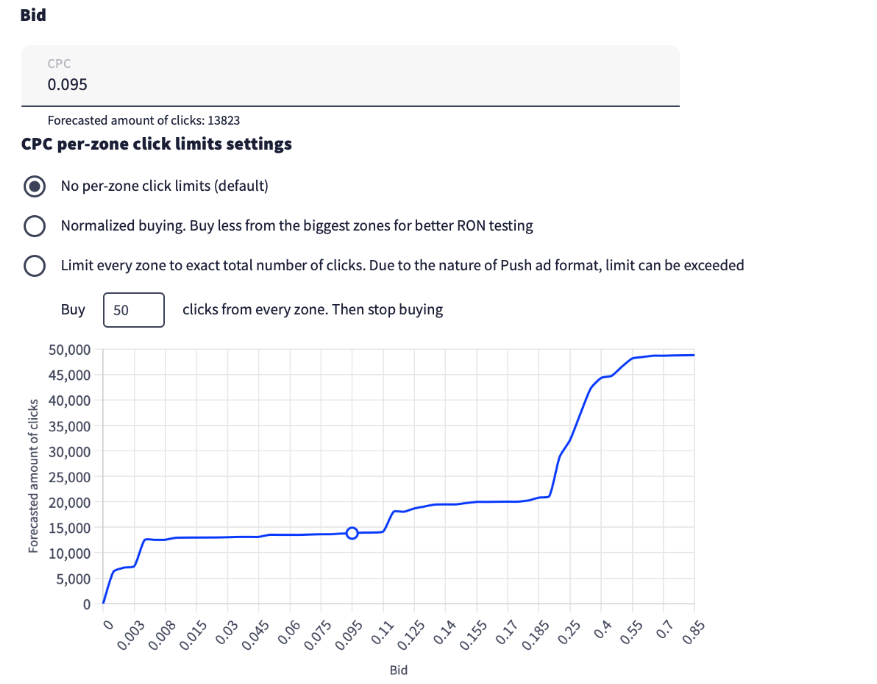The width and height of the screenshot is (877, 684).
Task: Click the 25,000 label on the clicks axis
Action: 69,477
